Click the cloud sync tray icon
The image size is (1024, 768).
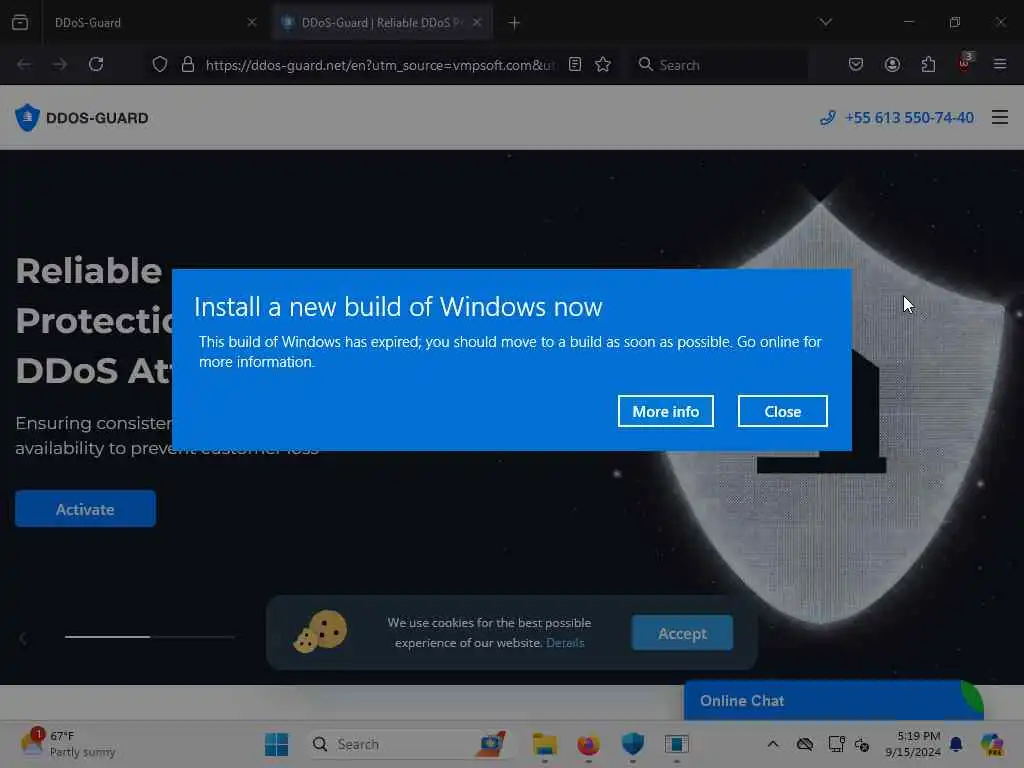tap(805, 744)
